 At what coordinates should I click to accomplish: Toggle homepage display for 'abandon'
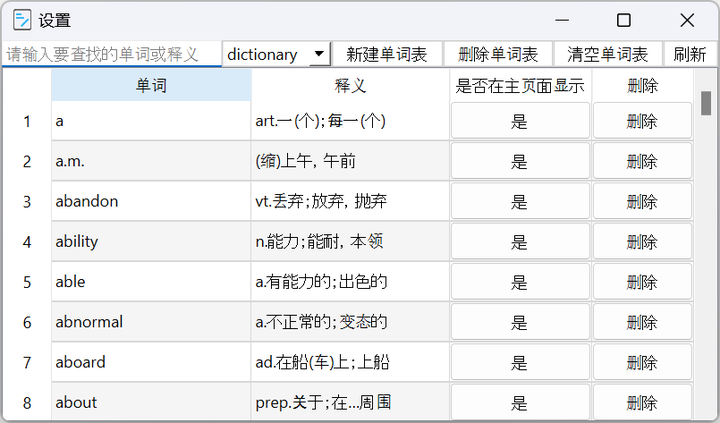point(519,201)
